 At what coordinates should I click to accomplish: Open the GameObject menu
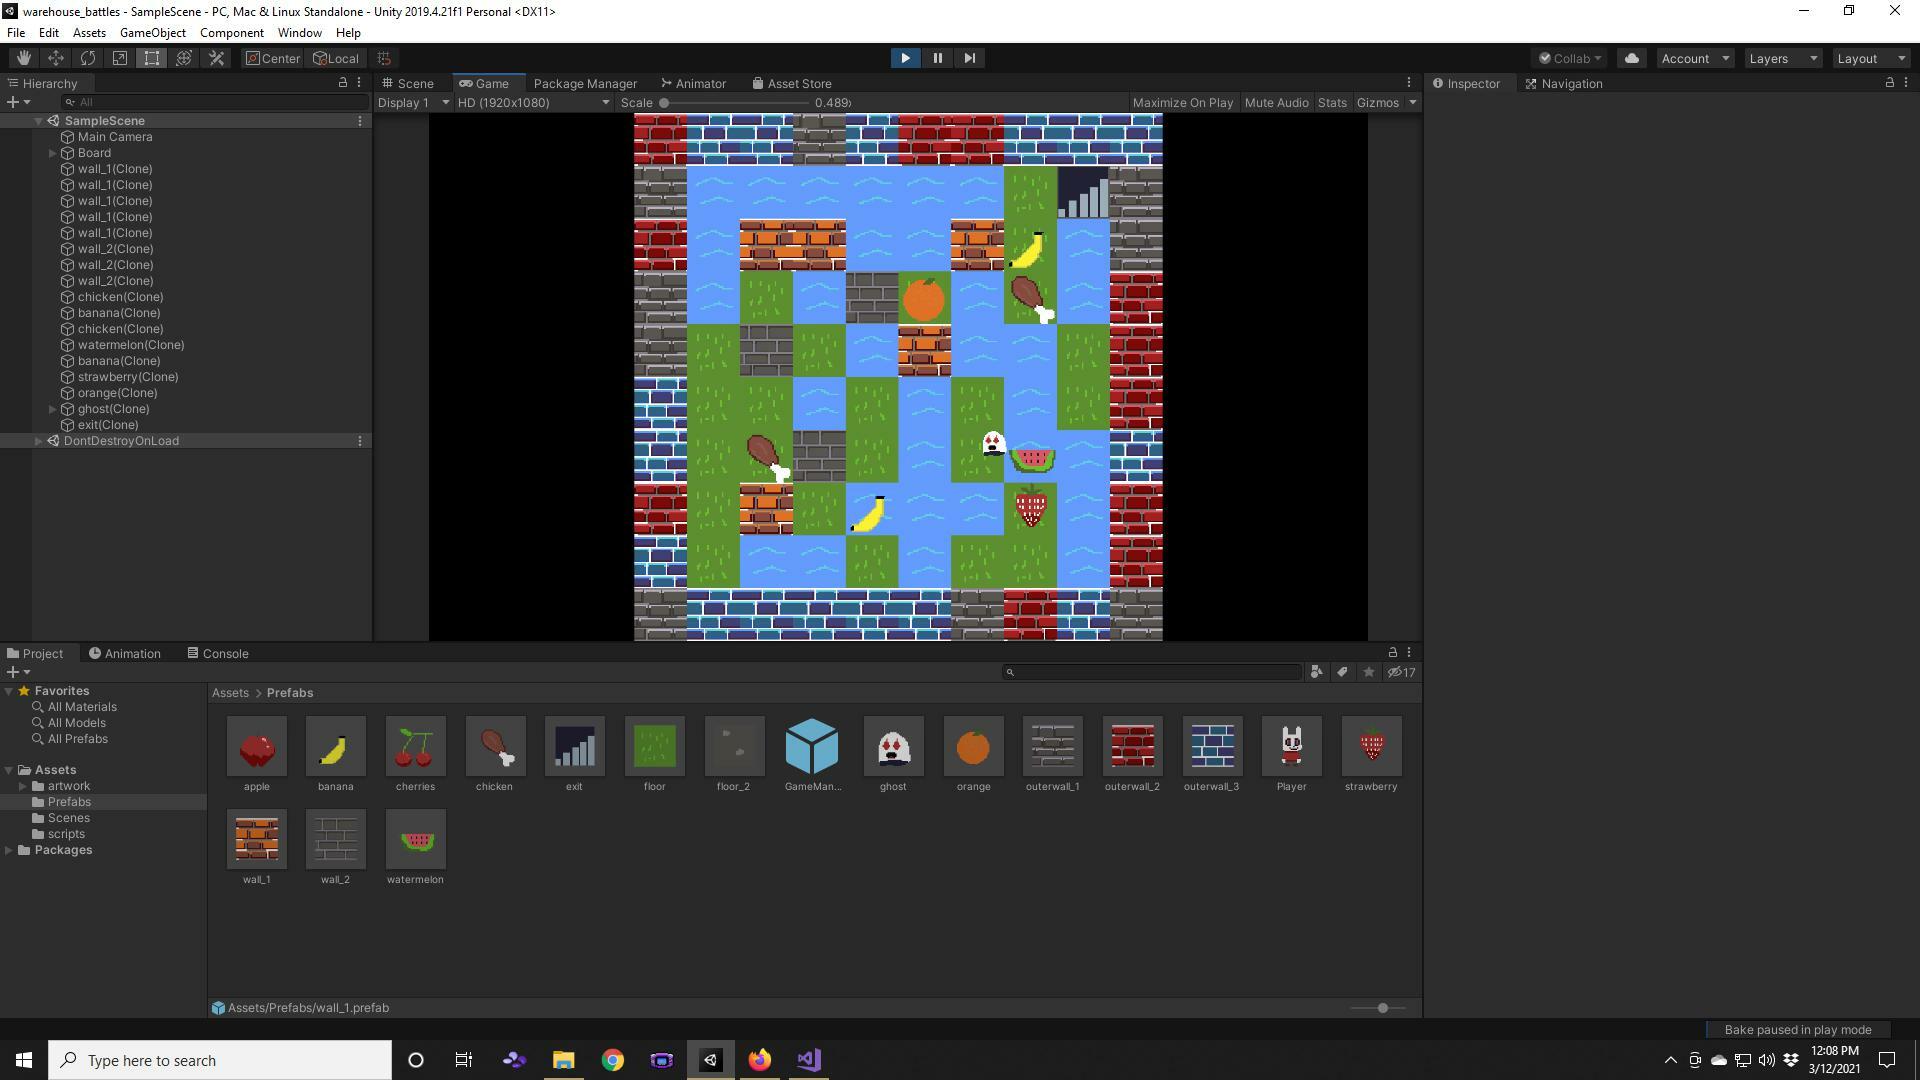152,33
